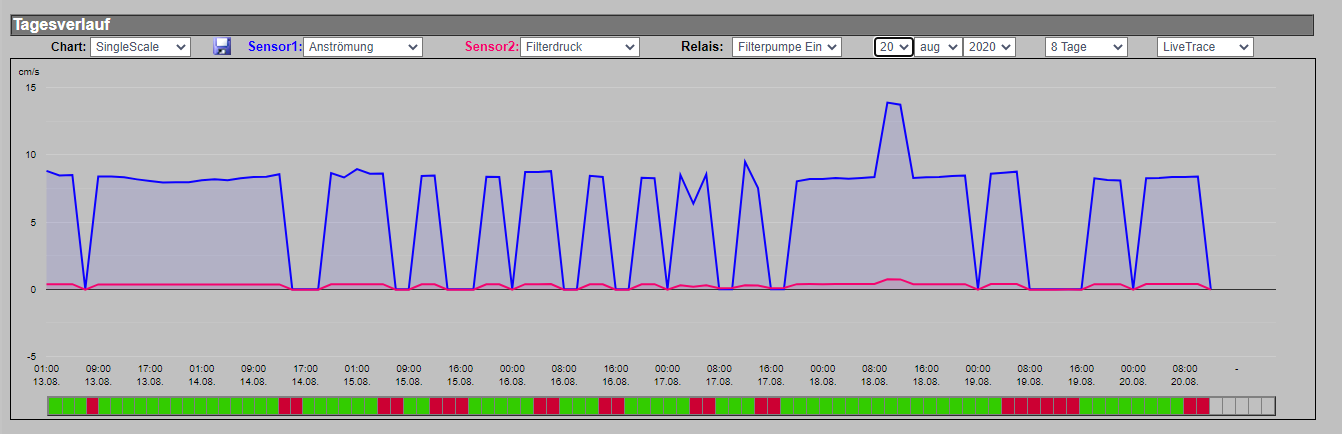Viewport: 1342px width, 434px height.
Task: Click x-axis label 16:00 19.08.
Action: pyautogui.click(x=1082, y=375)
